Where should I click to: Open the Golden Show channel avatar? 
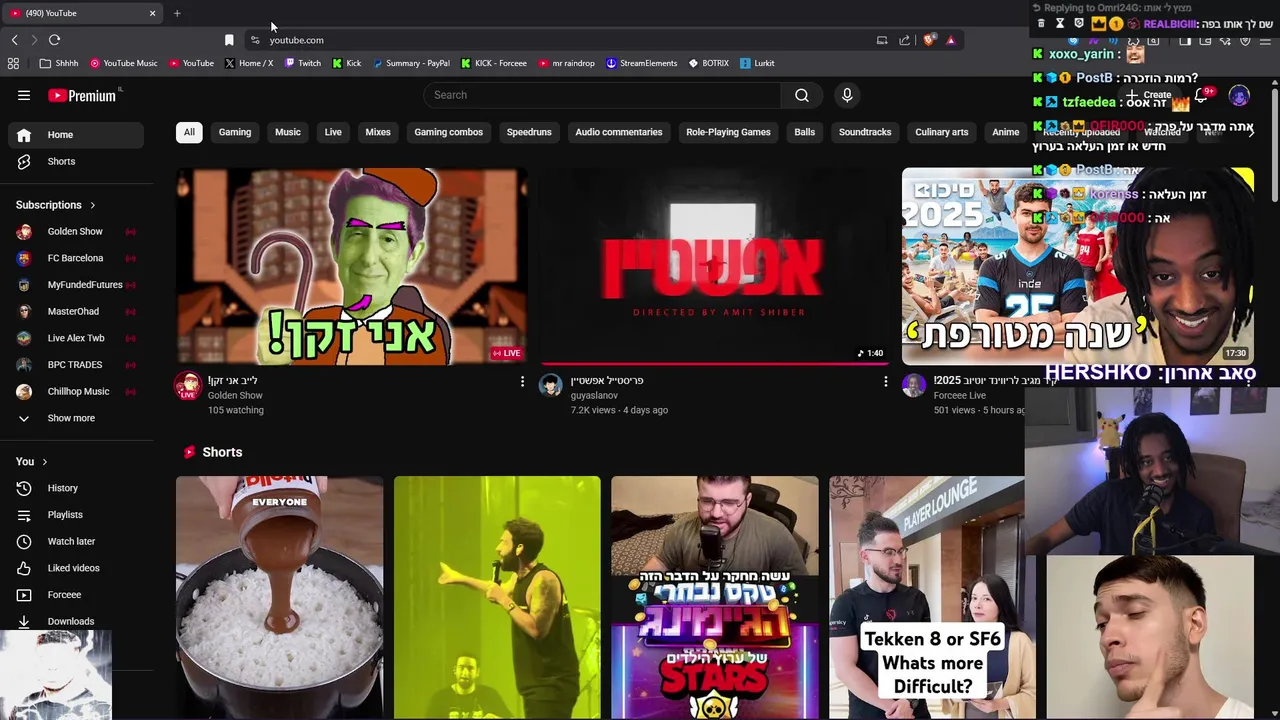[x=188, y=386]
